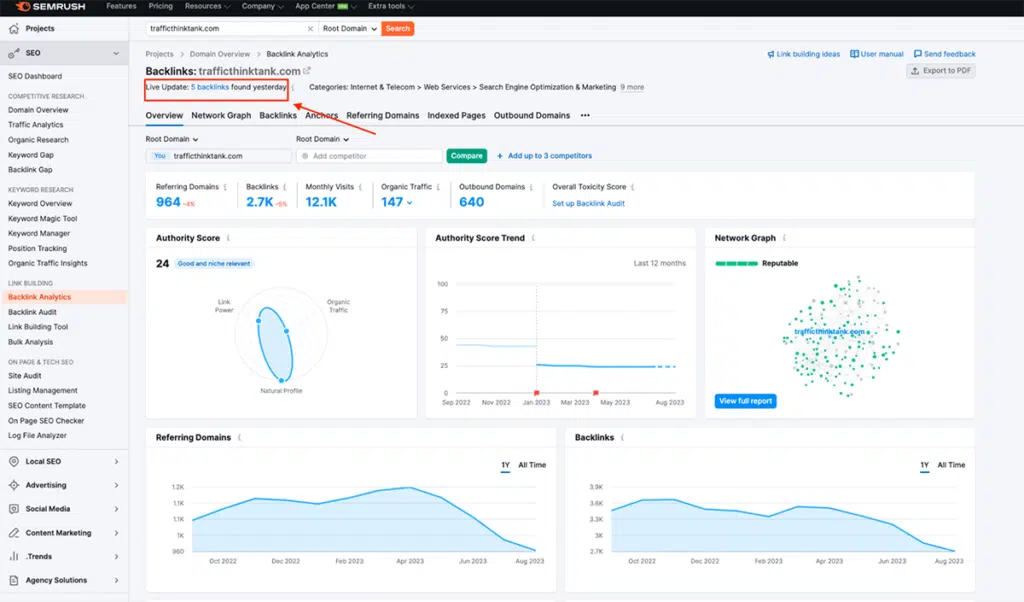Open Advertising via its target icon
1024x602 pixels.
[14, 486]
